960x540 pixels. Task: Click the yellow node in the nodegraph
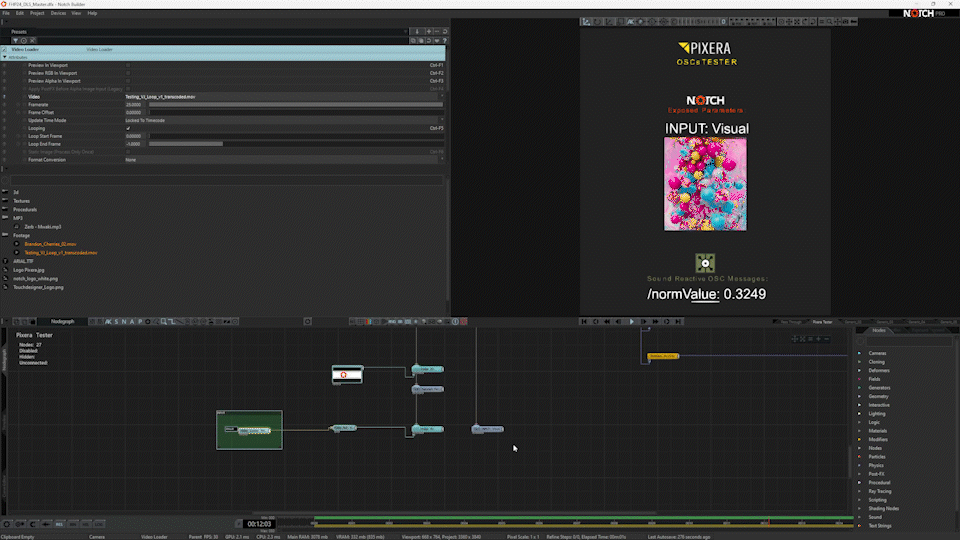coord(663,356)
